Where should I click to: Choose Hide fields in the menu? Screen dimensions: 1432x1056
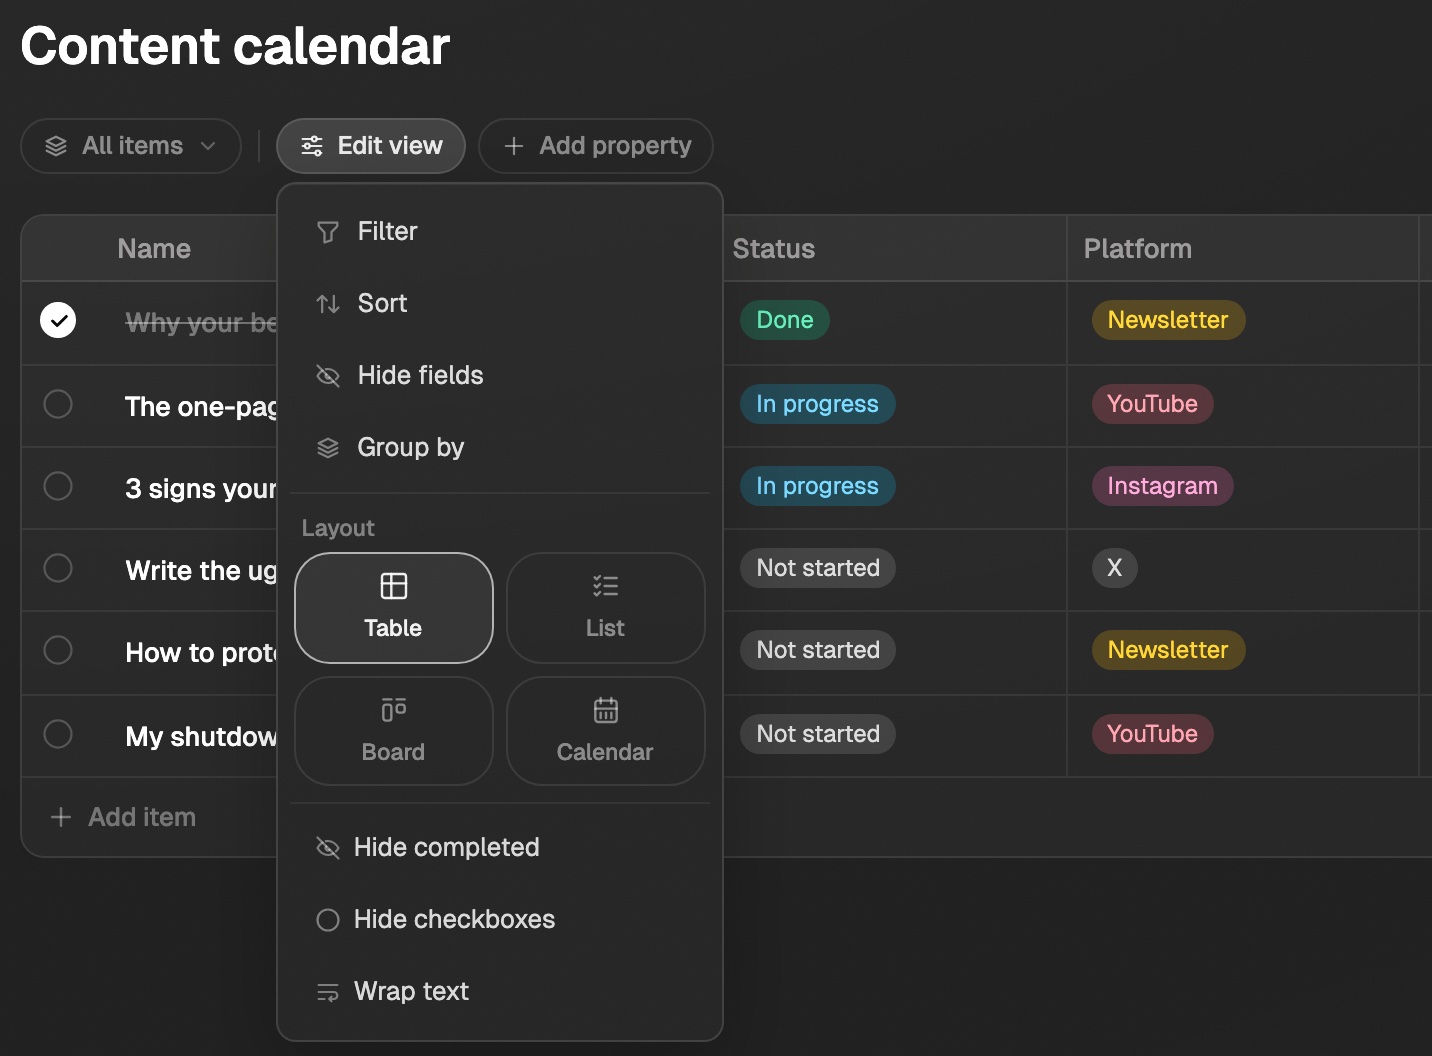(500, 376)
